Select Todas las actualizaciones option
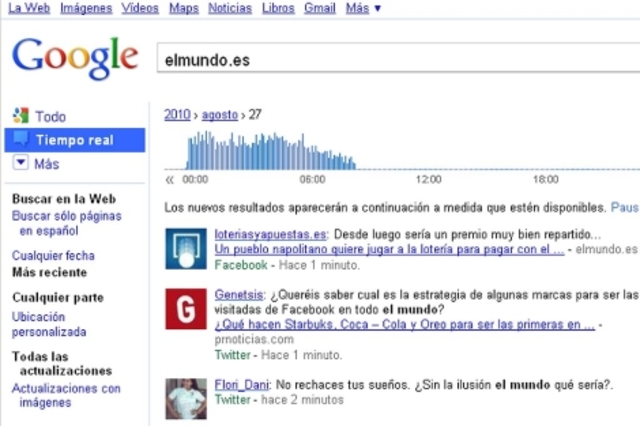 [x=62, y=364]
